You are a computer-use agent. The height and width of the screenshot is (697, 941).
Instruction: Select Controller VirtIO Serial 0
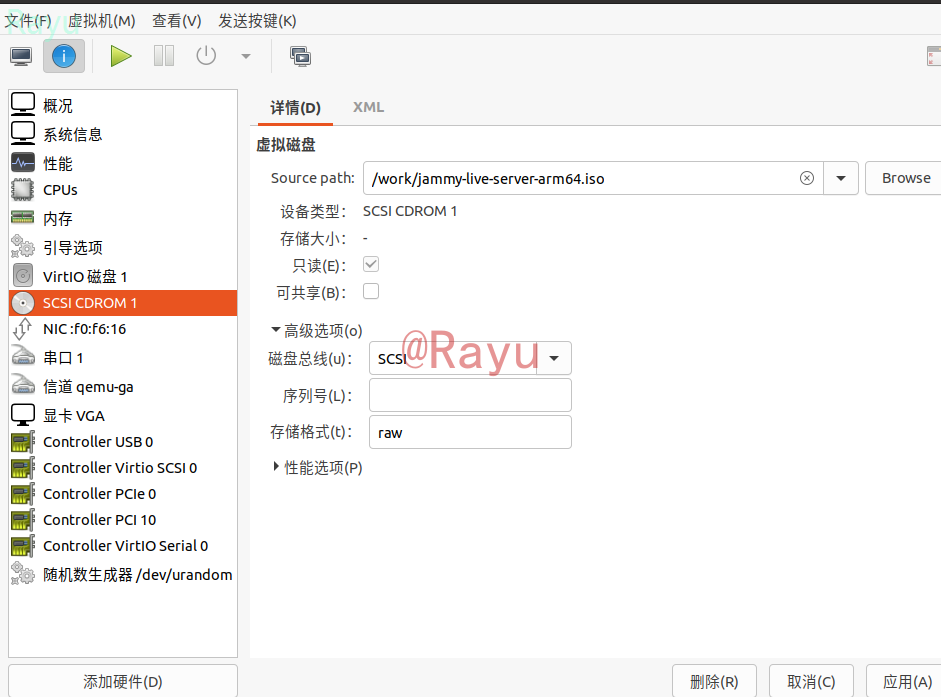point(123,546)
